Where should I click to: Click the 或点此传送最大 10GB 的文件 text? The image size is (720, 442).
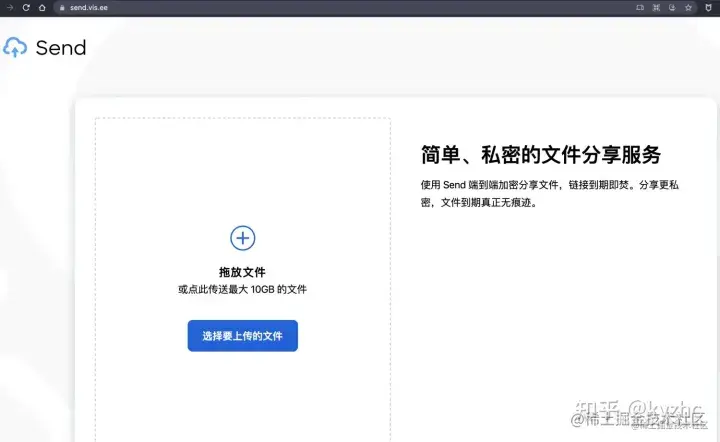point(242,289)
